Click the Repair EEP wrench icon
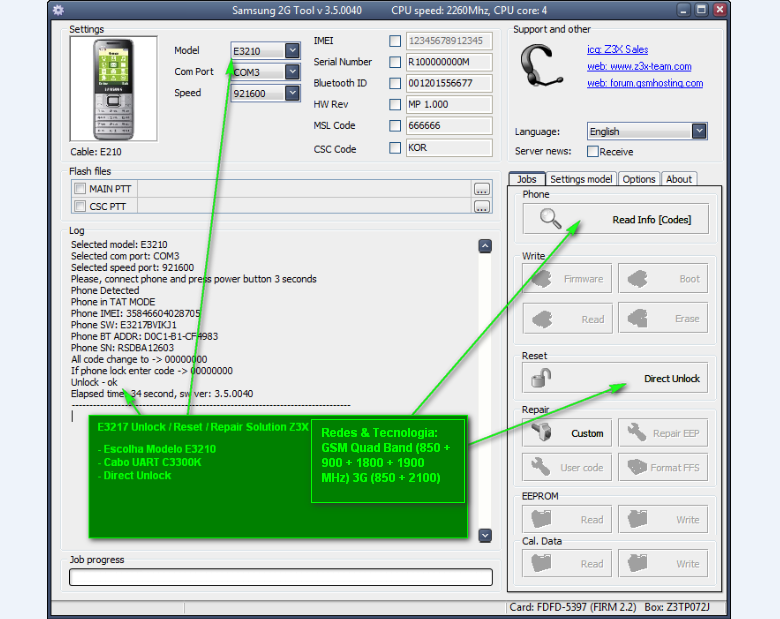This screenshot has height=619, width=780. (636, 433)
